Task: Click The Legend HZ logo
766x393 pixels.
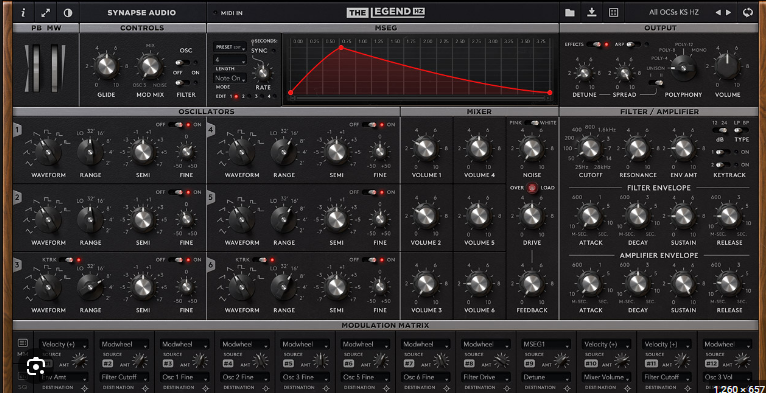Action: 386,13
